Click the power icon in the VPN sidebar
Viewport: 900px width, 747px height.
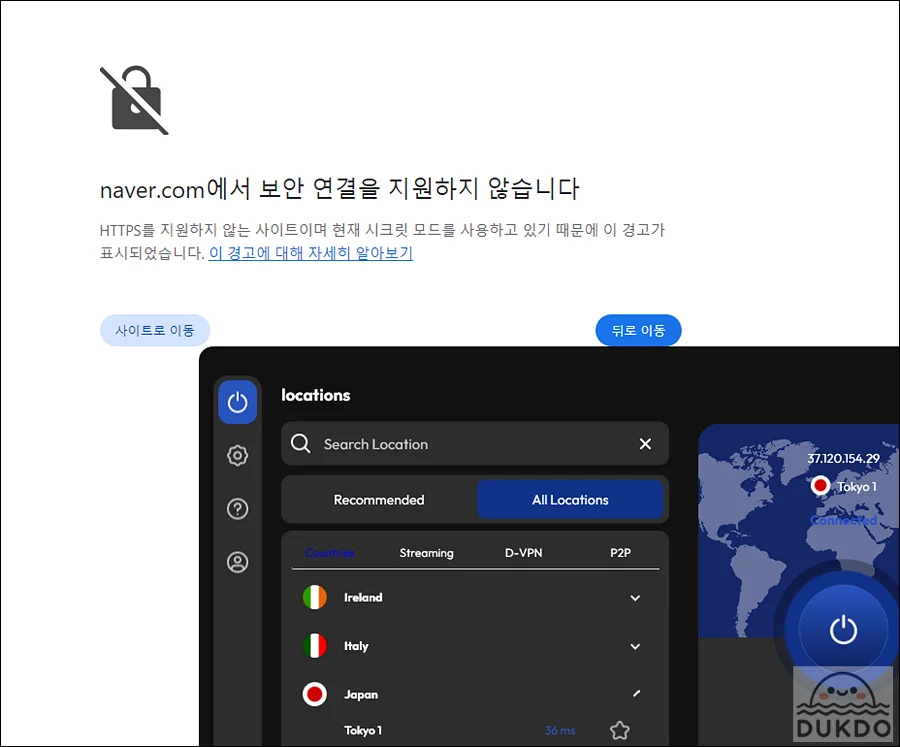point(237,403)
